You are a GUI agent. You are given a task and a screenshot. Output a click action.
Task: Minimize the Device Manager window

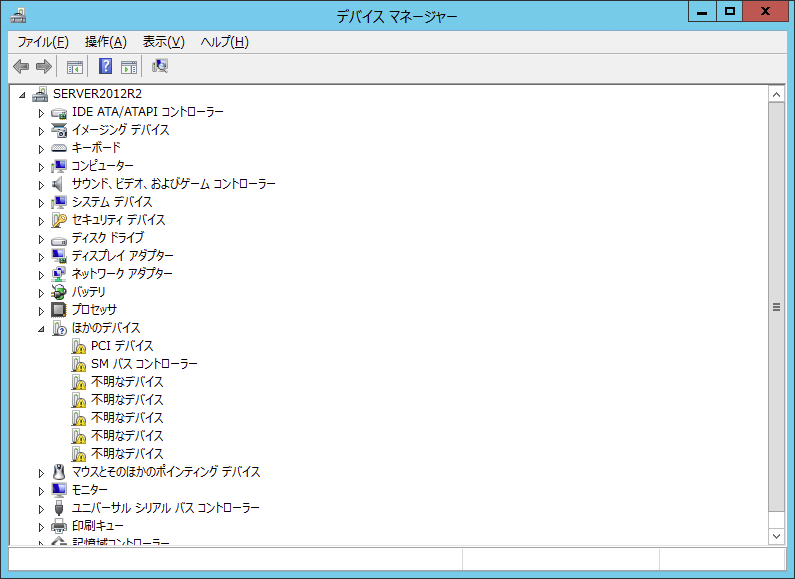tap(702, 12)
